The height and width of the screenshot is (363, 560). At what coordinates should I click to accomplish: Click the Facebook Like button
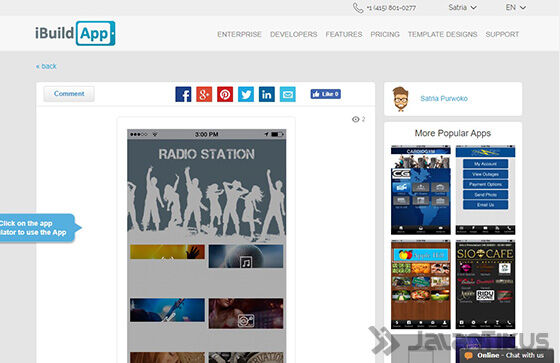[x=325, y=94]
